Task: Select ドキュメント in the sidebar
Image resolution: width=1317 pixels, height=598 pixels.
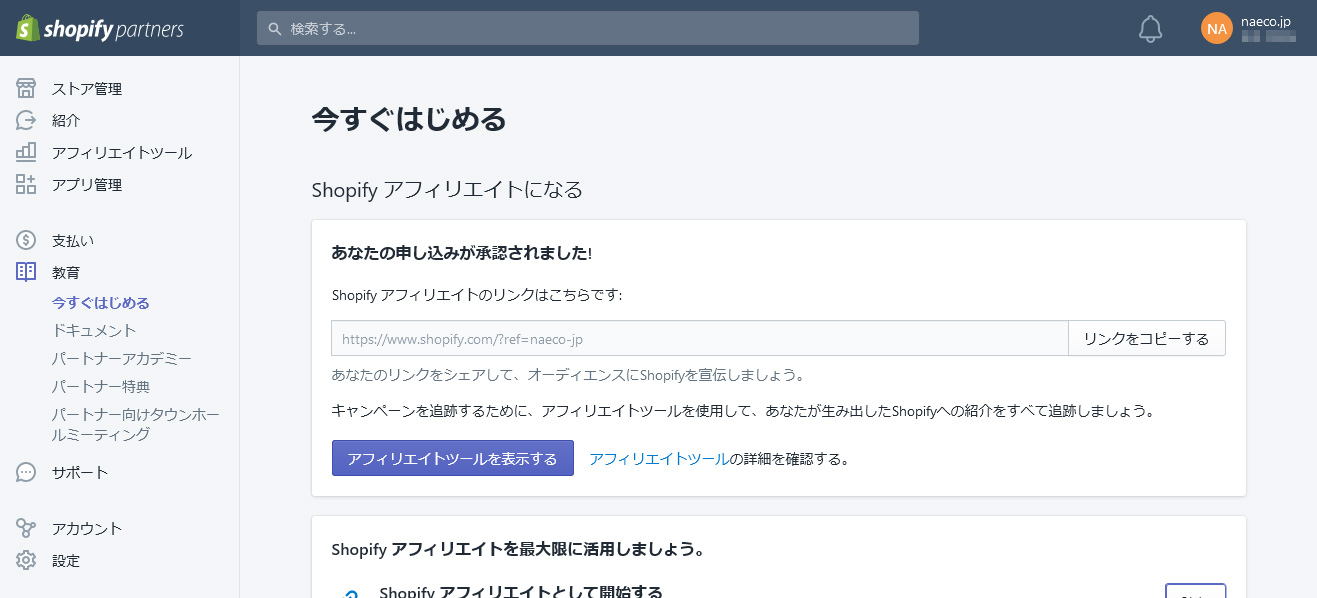Action: click(x=94, y=330)
